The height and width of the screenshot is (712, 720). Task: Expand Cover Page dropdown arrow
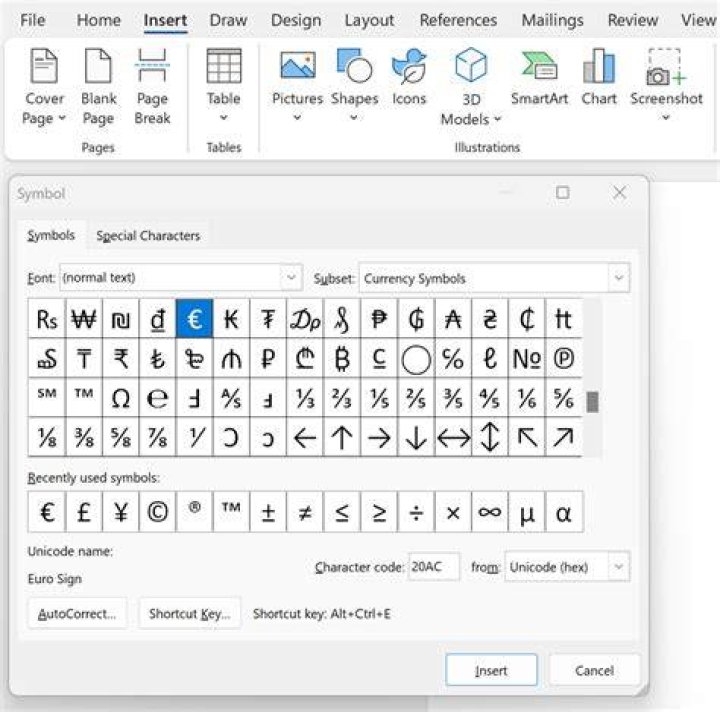point(62,118)
